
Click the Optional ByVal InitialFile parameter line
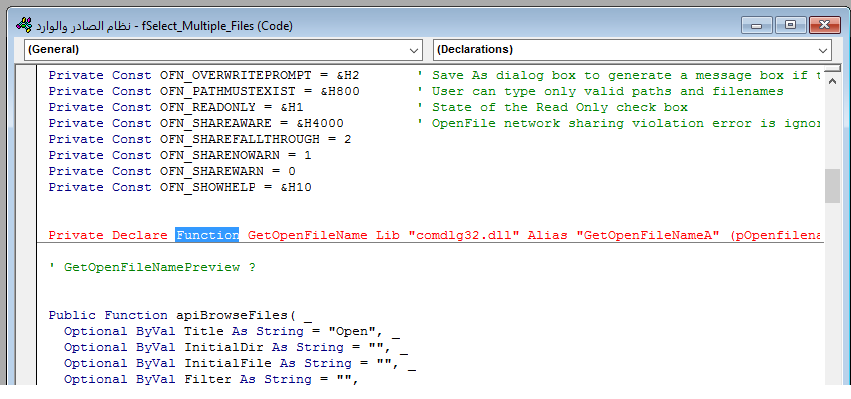pyautogui.click(x=239, y=363)
